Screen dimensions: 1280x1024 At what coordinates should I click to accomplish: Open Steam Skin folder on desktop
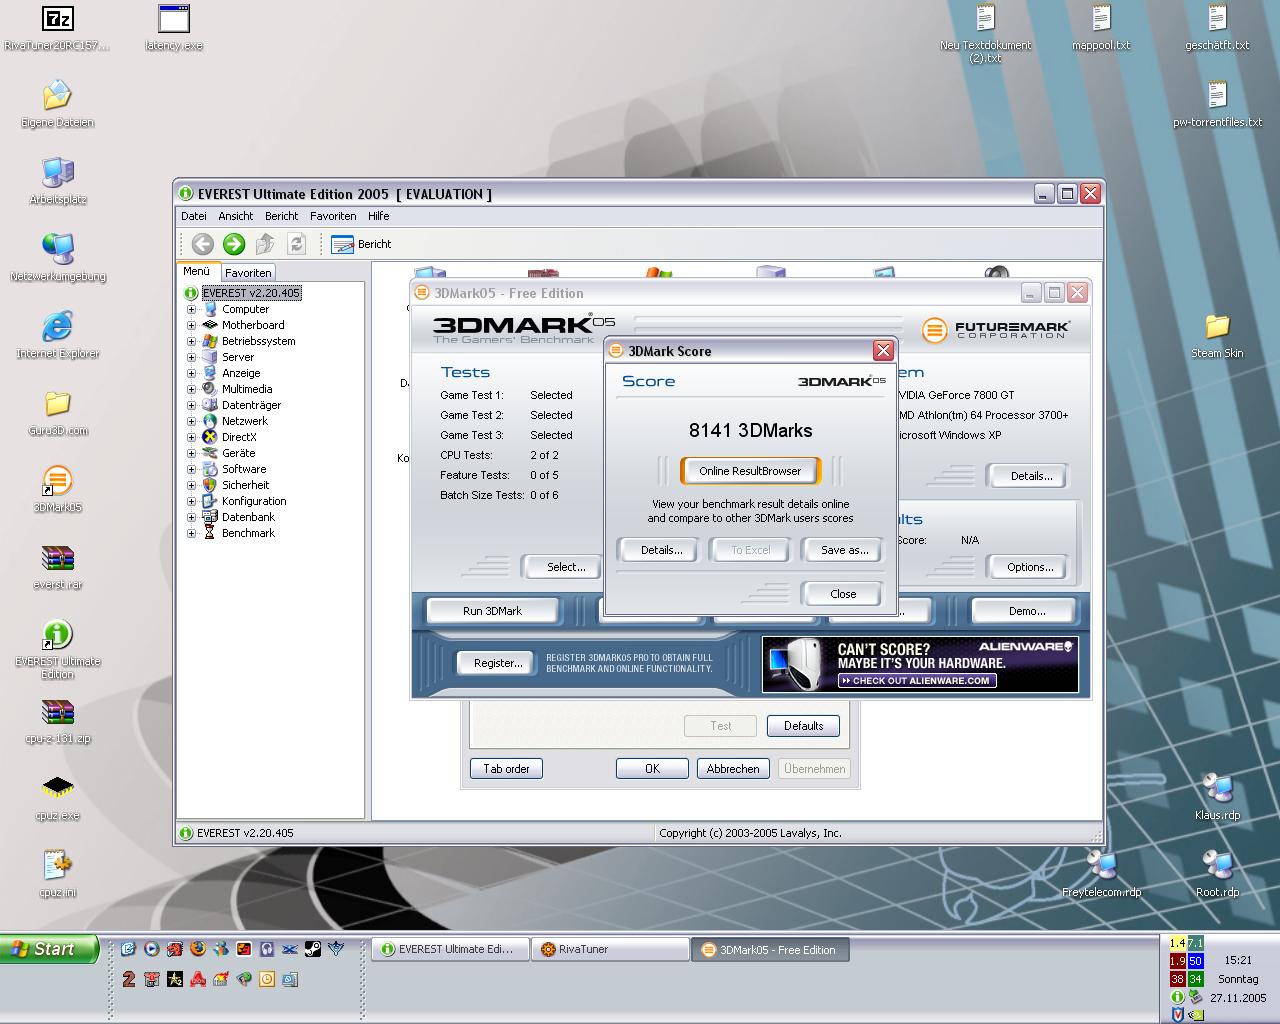[1217, 335]
